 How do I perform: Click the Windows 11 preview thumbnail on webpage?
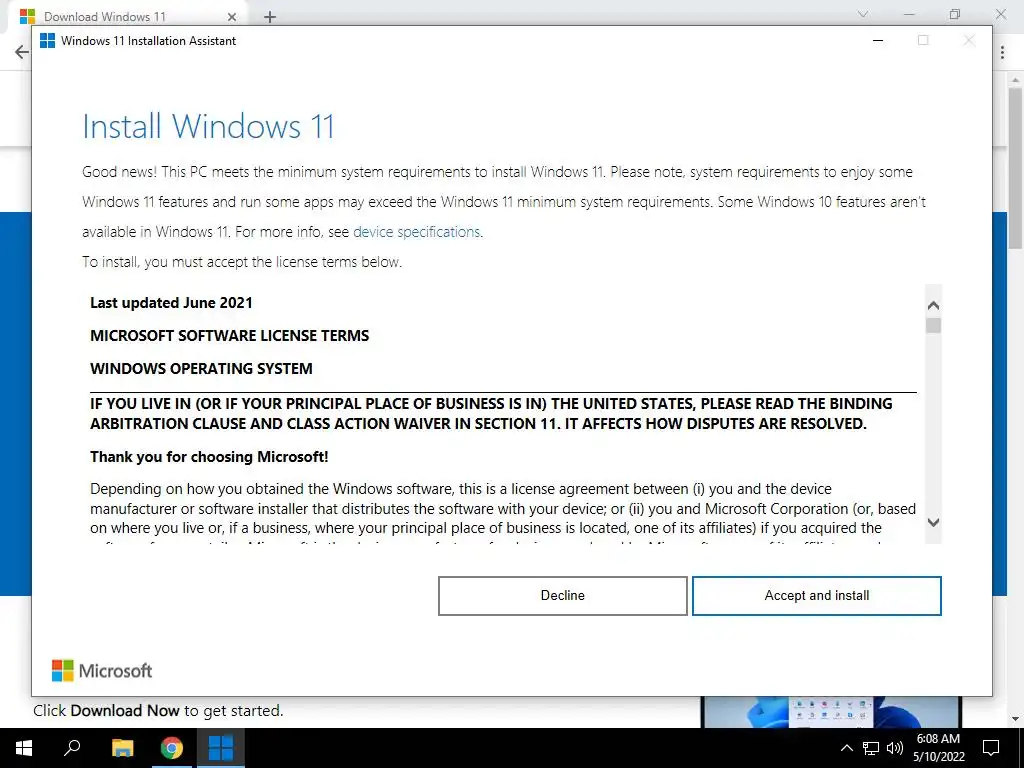[831, 712]
